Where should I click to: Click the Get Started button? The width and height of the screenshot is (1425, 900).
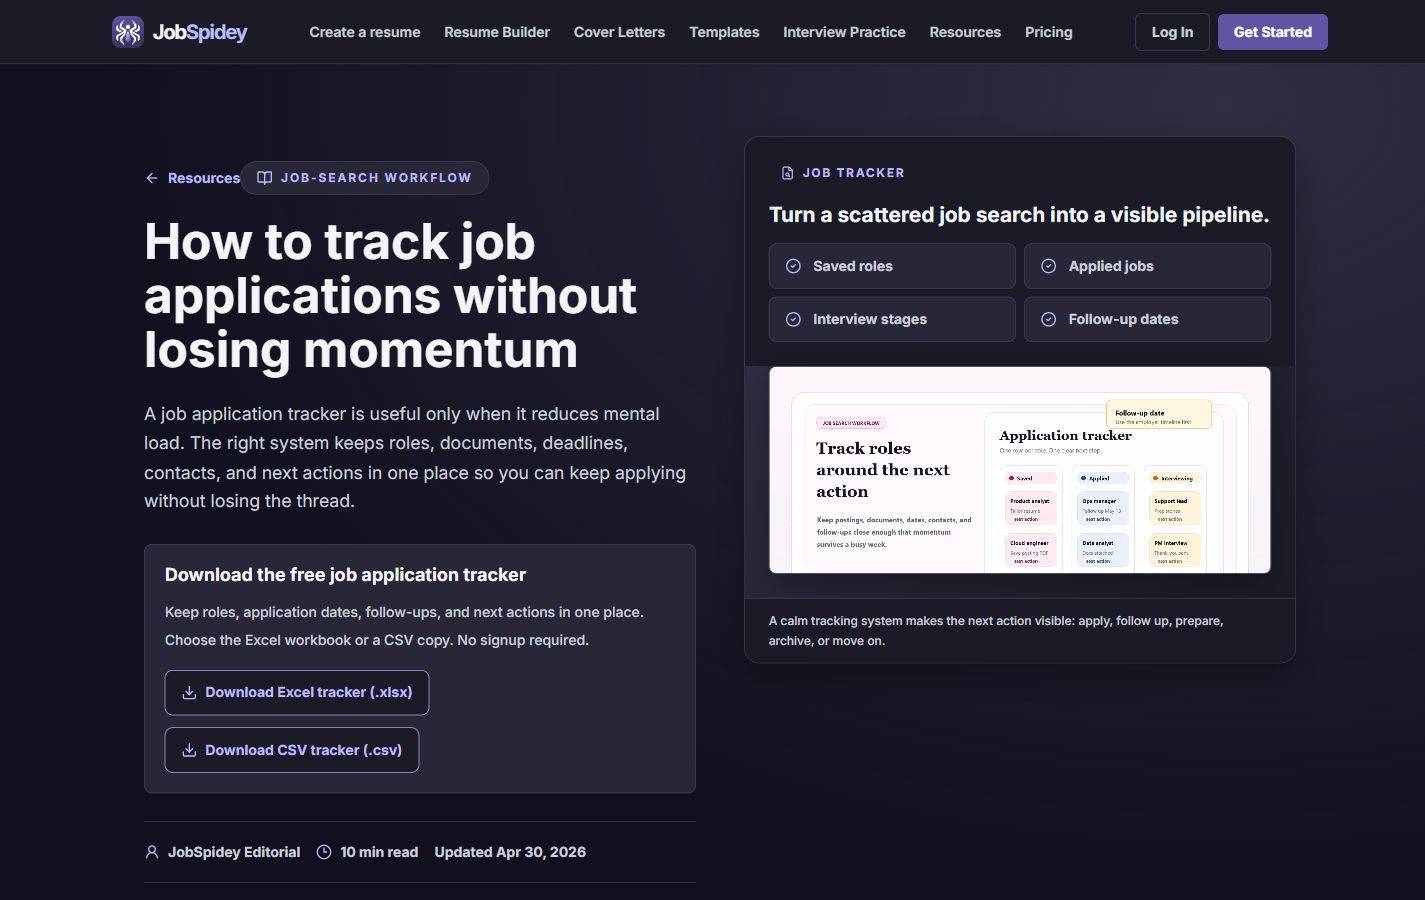(x=1273, y=32)
